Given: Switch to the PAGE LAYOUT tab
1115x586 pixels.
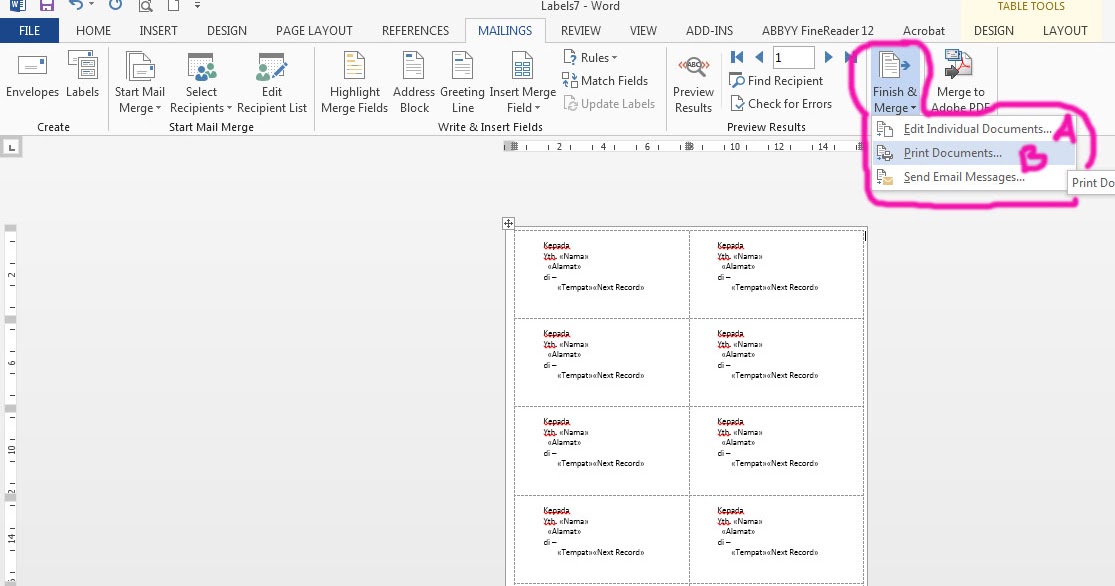Looking at the screenshot, I should click(x=314, y=31).
